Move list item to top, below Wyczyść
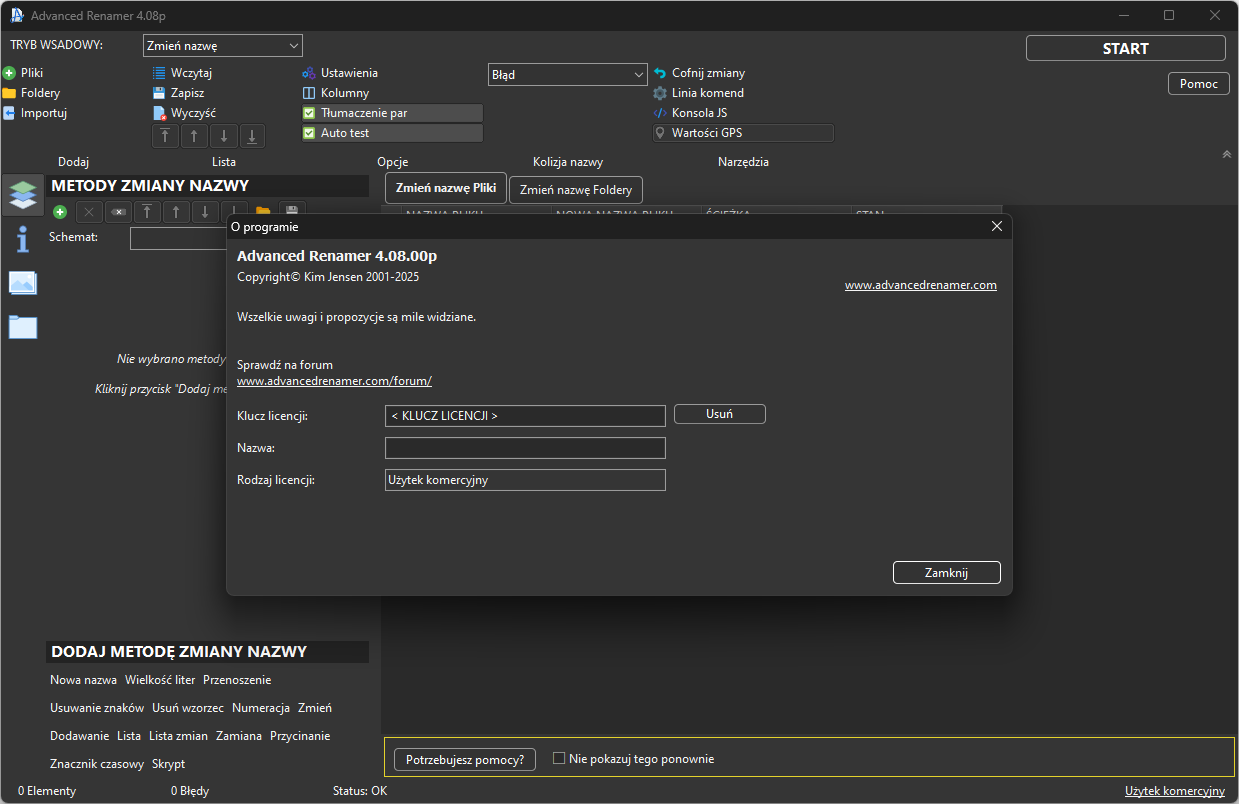The height and width of the screenshot is (804, 1239). pos(165,136)
